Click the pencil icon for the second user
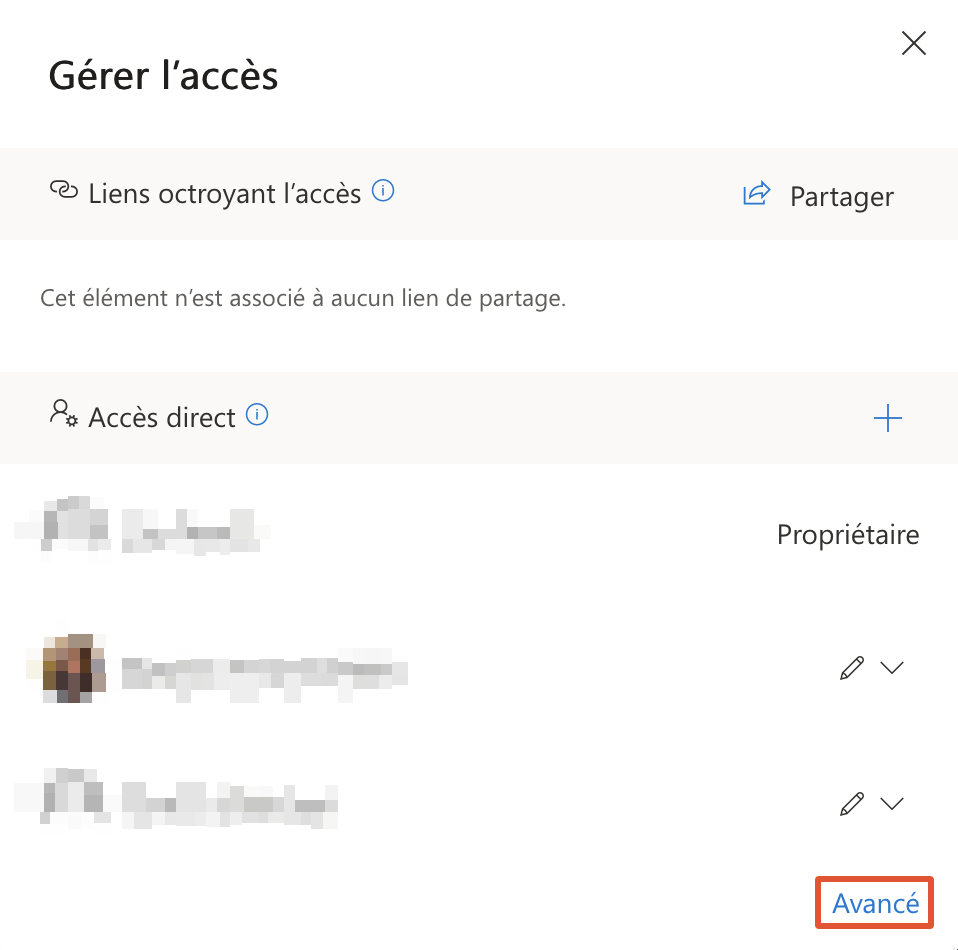Viewport: 958px width, 950px height. point(851,668)
